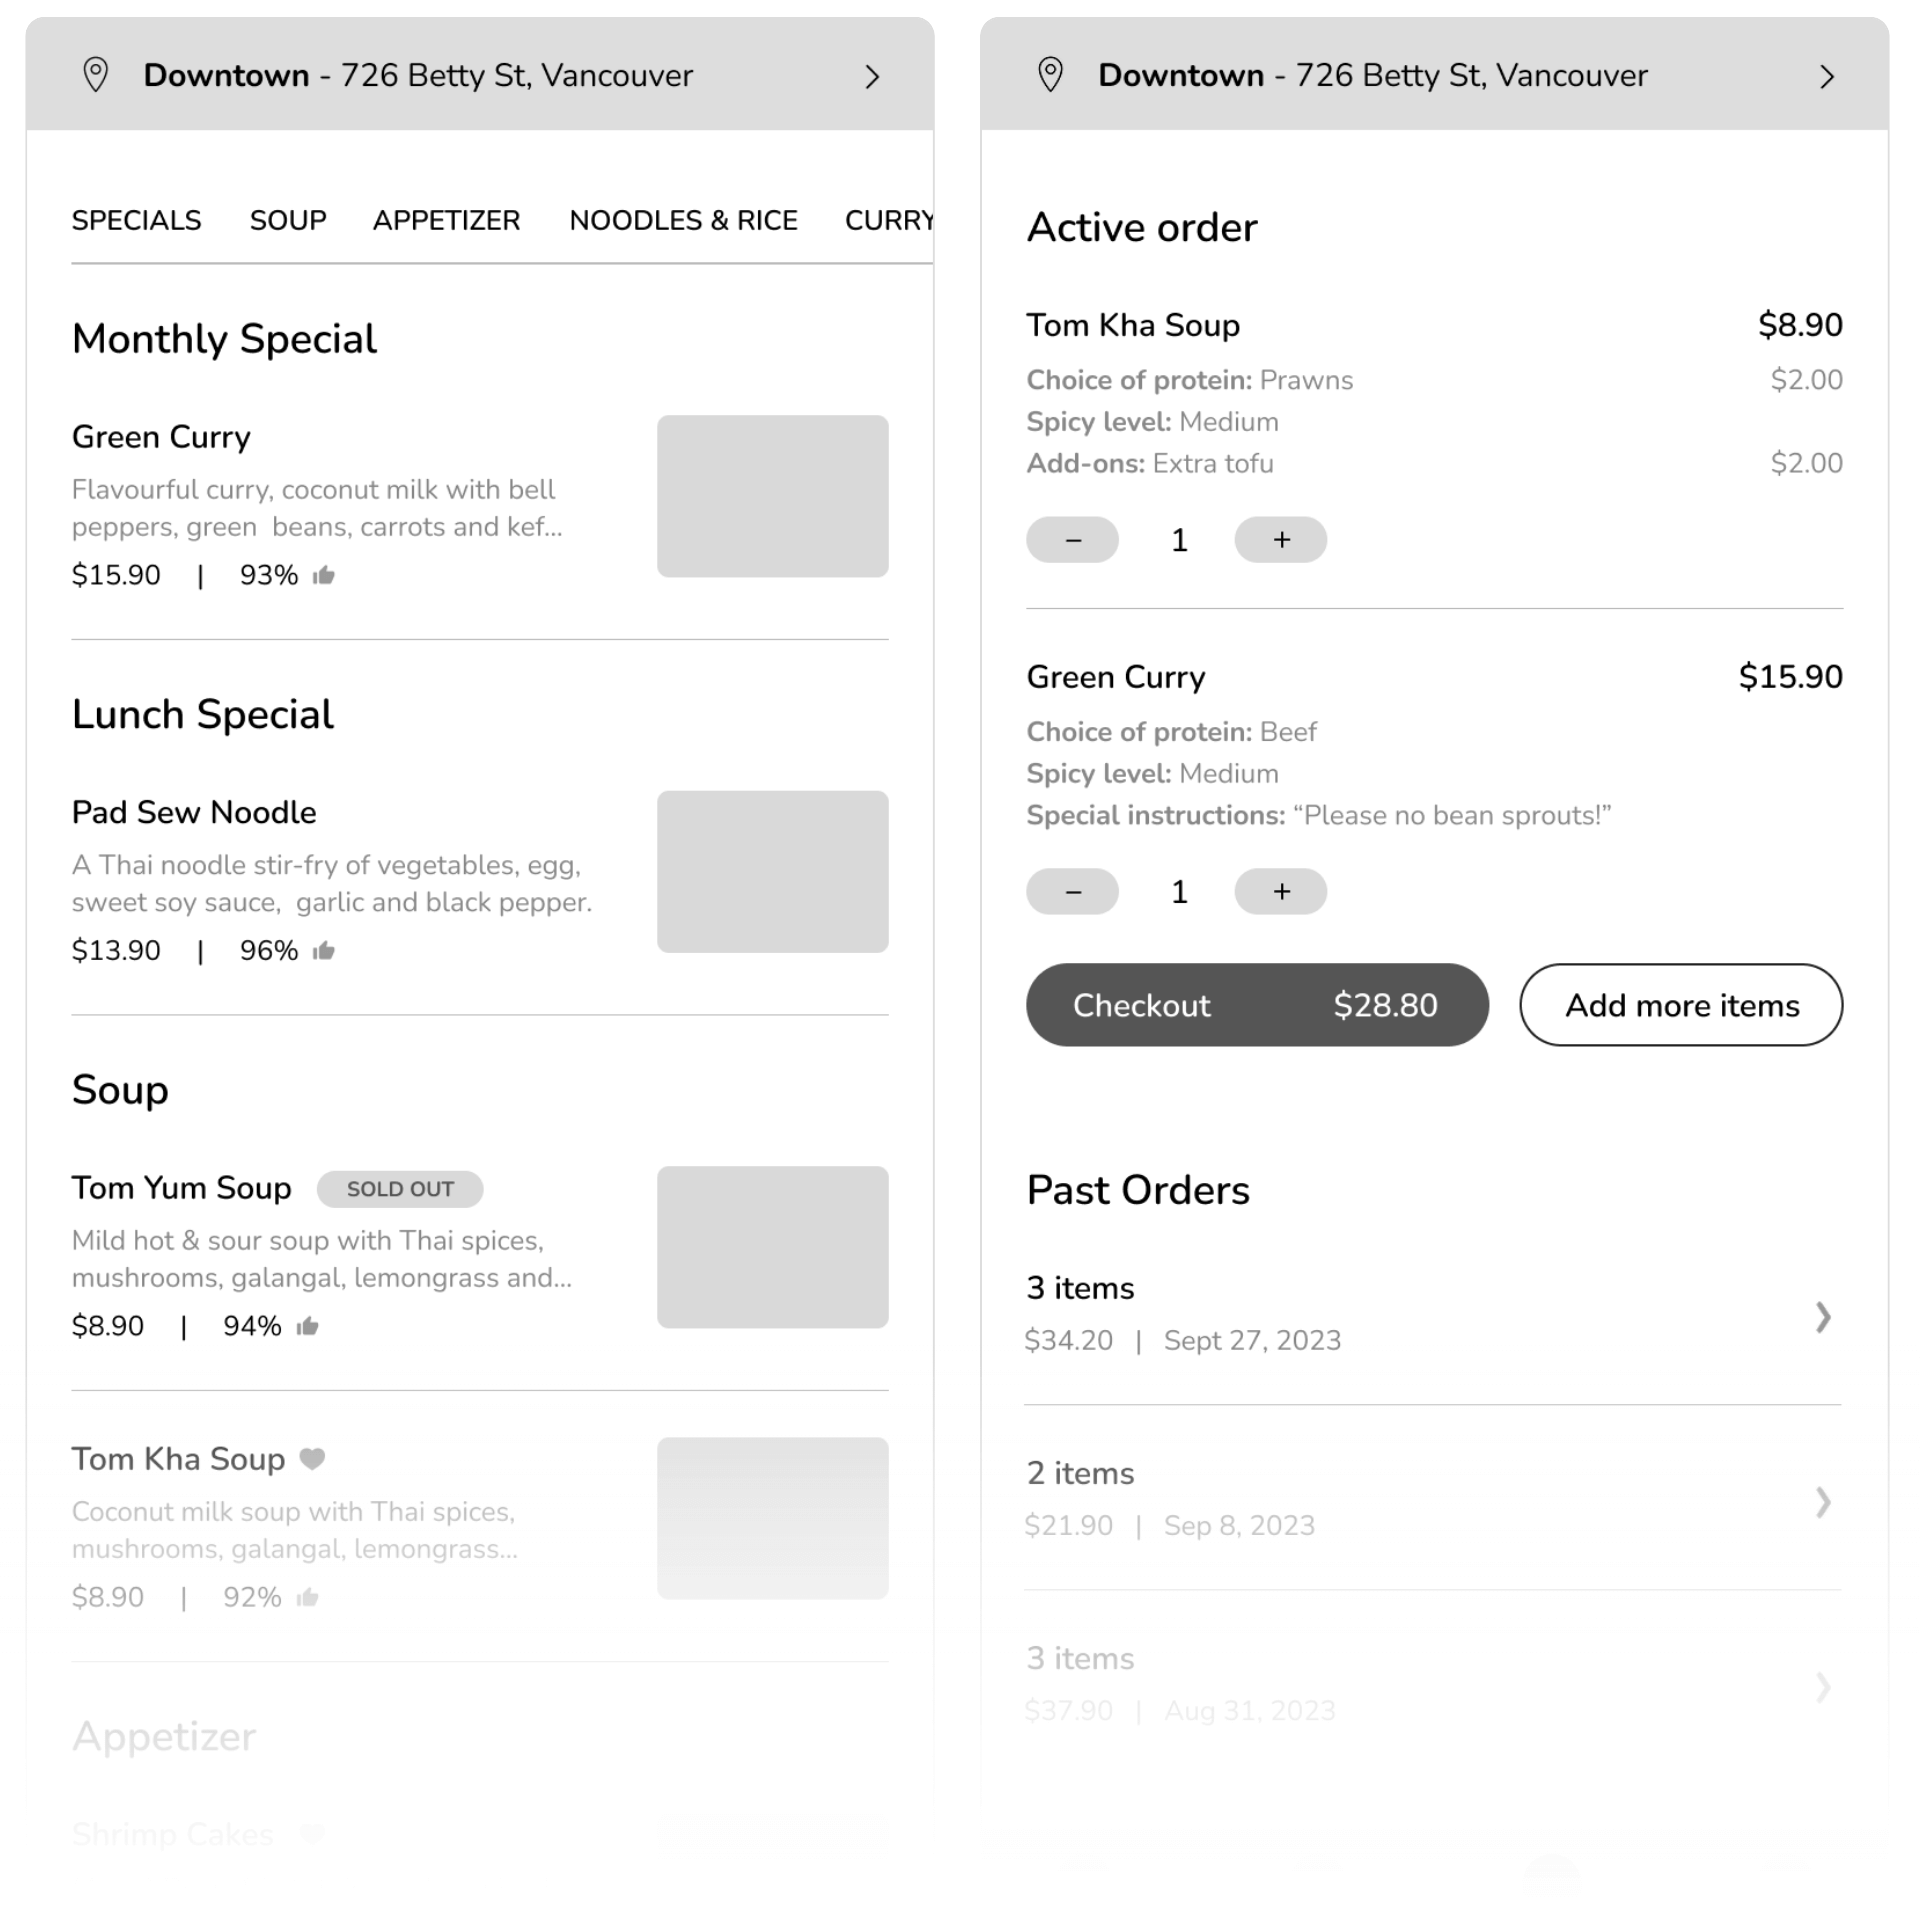Open the Pad Sew Noodle image thumbnail
The image size is (1920, 1920).
(x=772, y=872)
